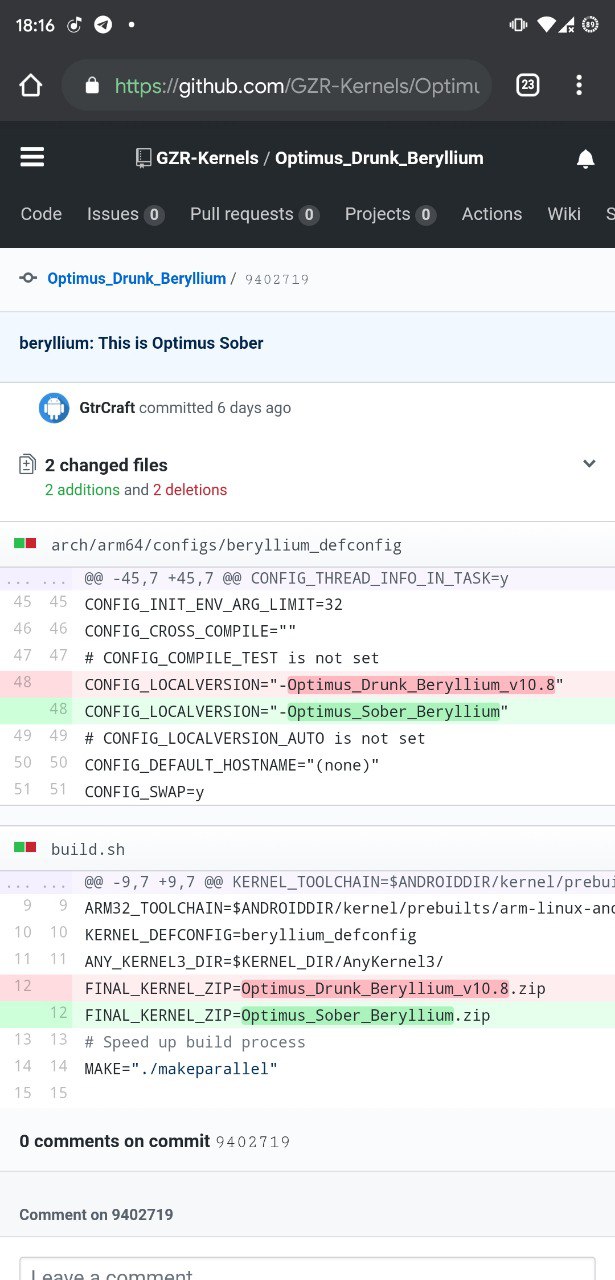Viewport: 615px width, 1280px height.
Task: Open GitHub notifications bell
Action: (x=586, y=158)
